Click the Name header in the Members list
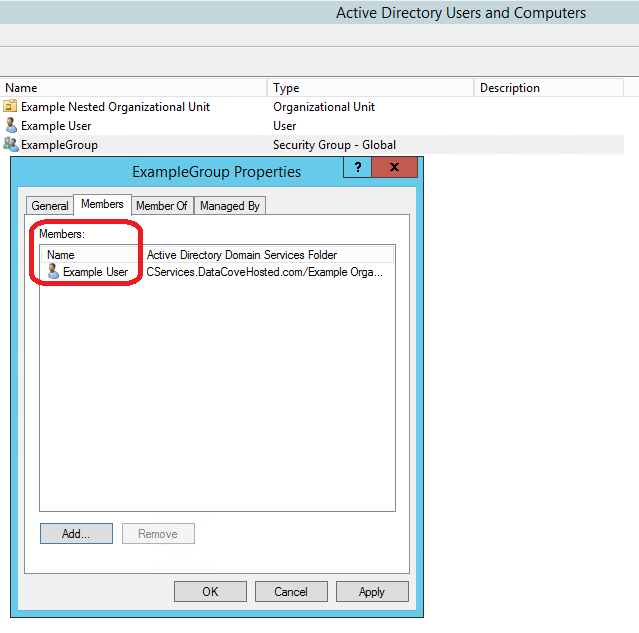 (x=90, y=255)
